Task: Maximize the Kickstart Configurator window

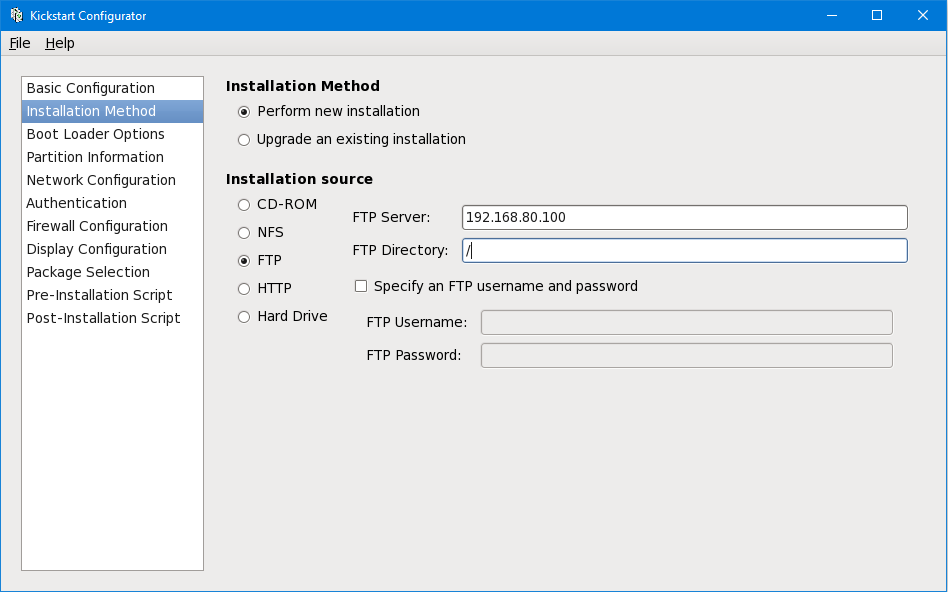Action: [877, 15]
